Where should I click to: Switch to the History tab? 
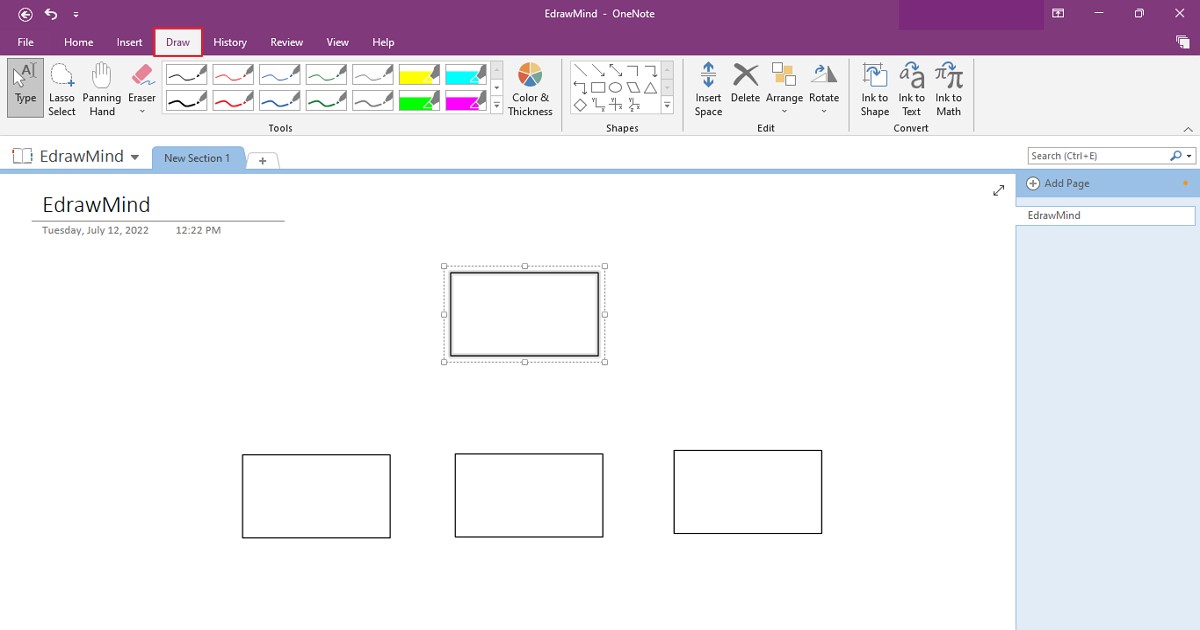point(230,42)
